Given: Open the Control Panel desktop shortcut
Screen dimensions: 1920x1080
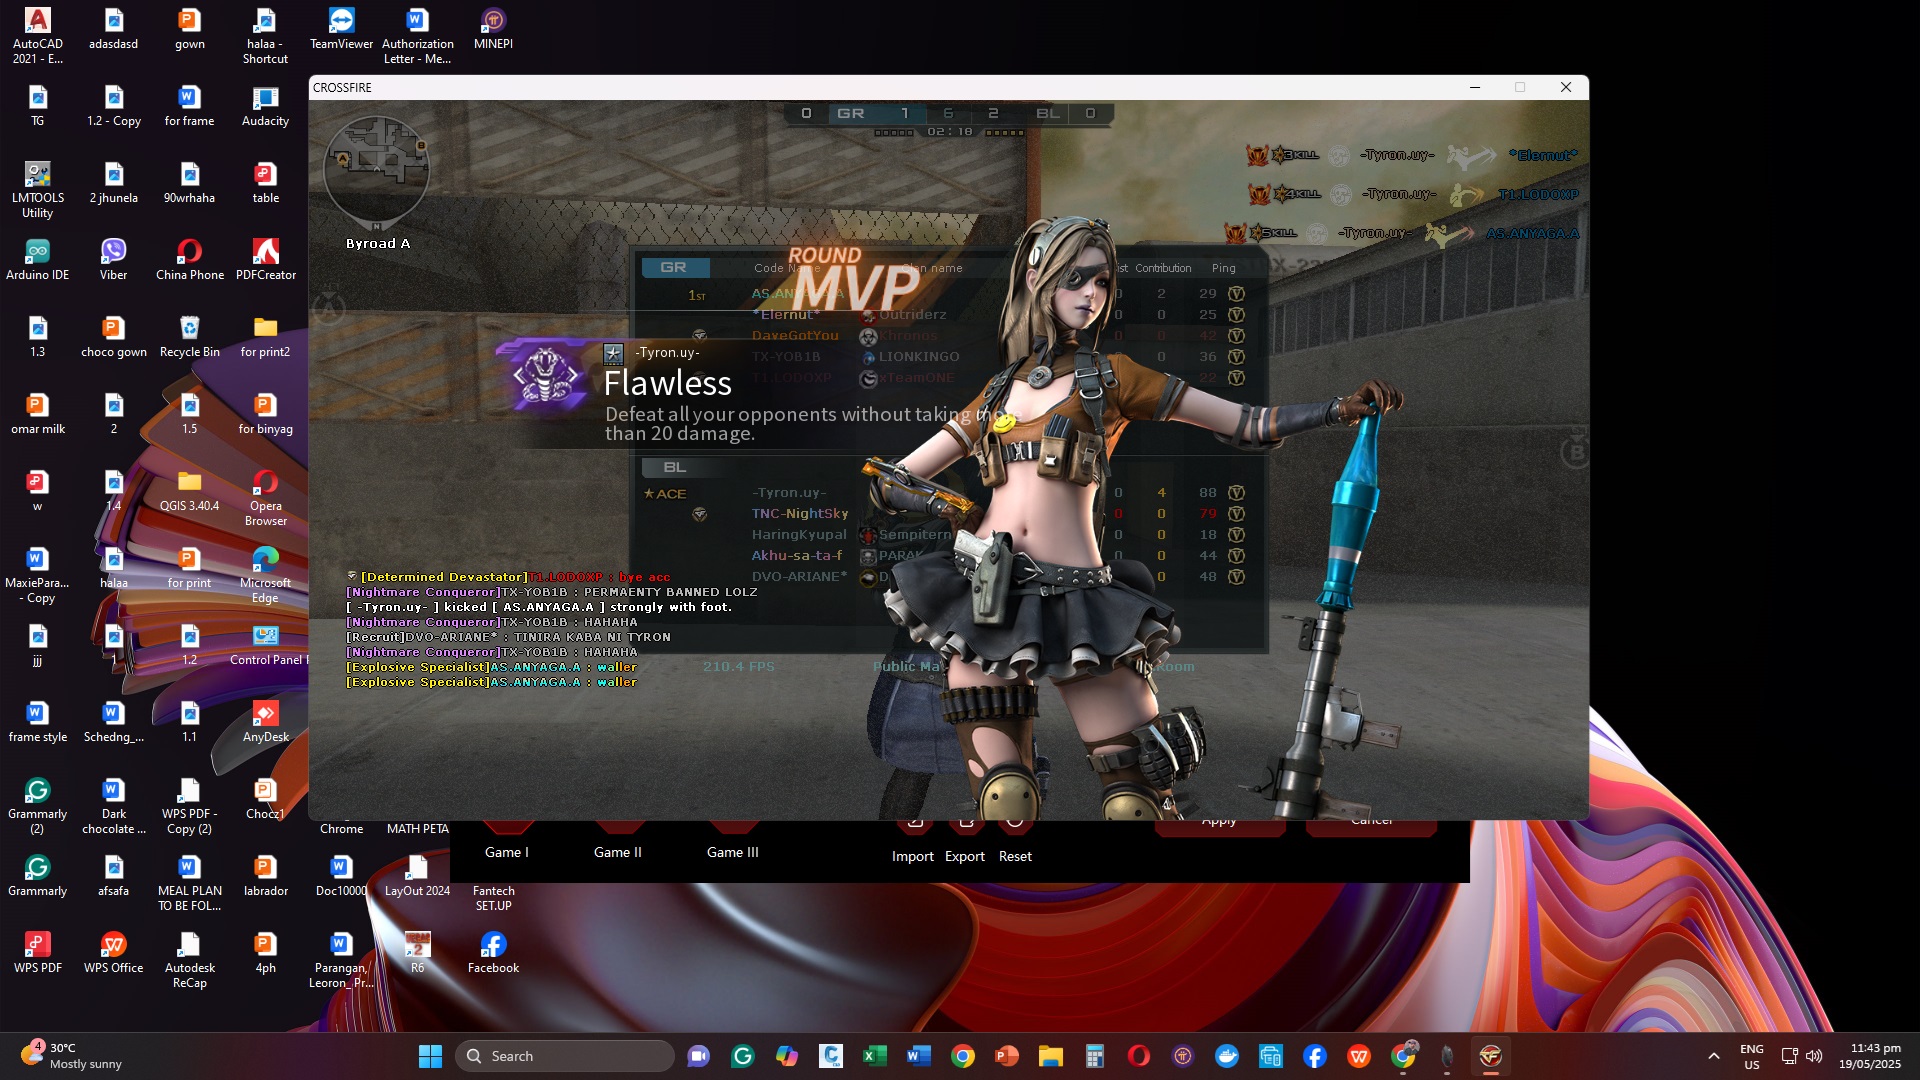Looking at the screenshot, I should click(265, 644).
